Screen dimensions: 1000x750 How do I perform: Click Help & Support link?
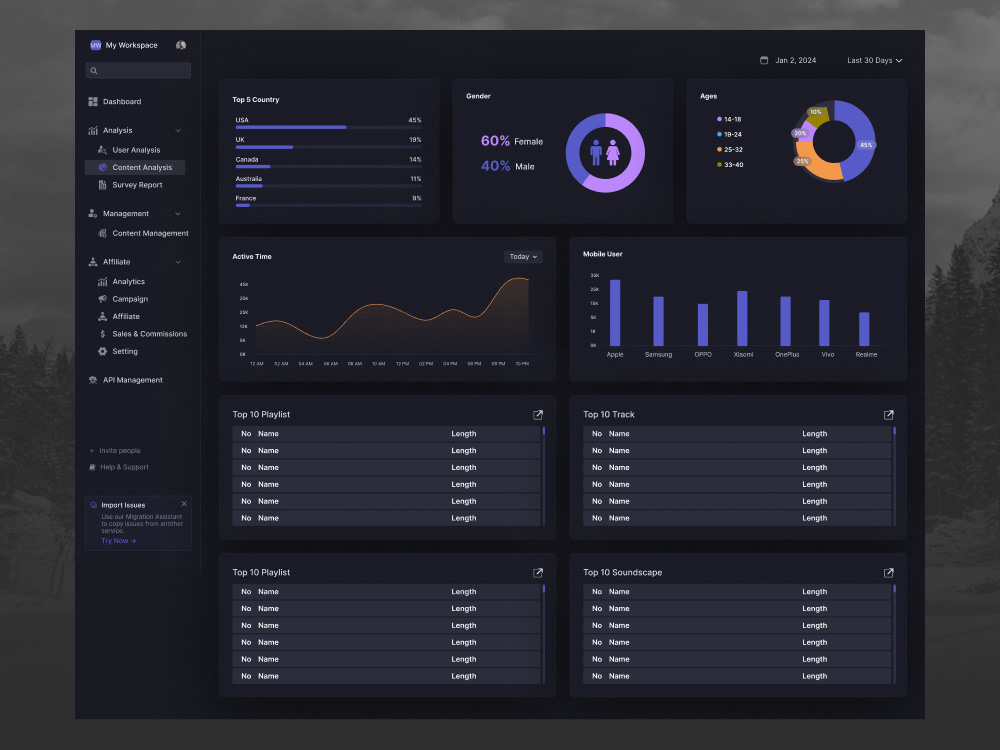[124, 467]
